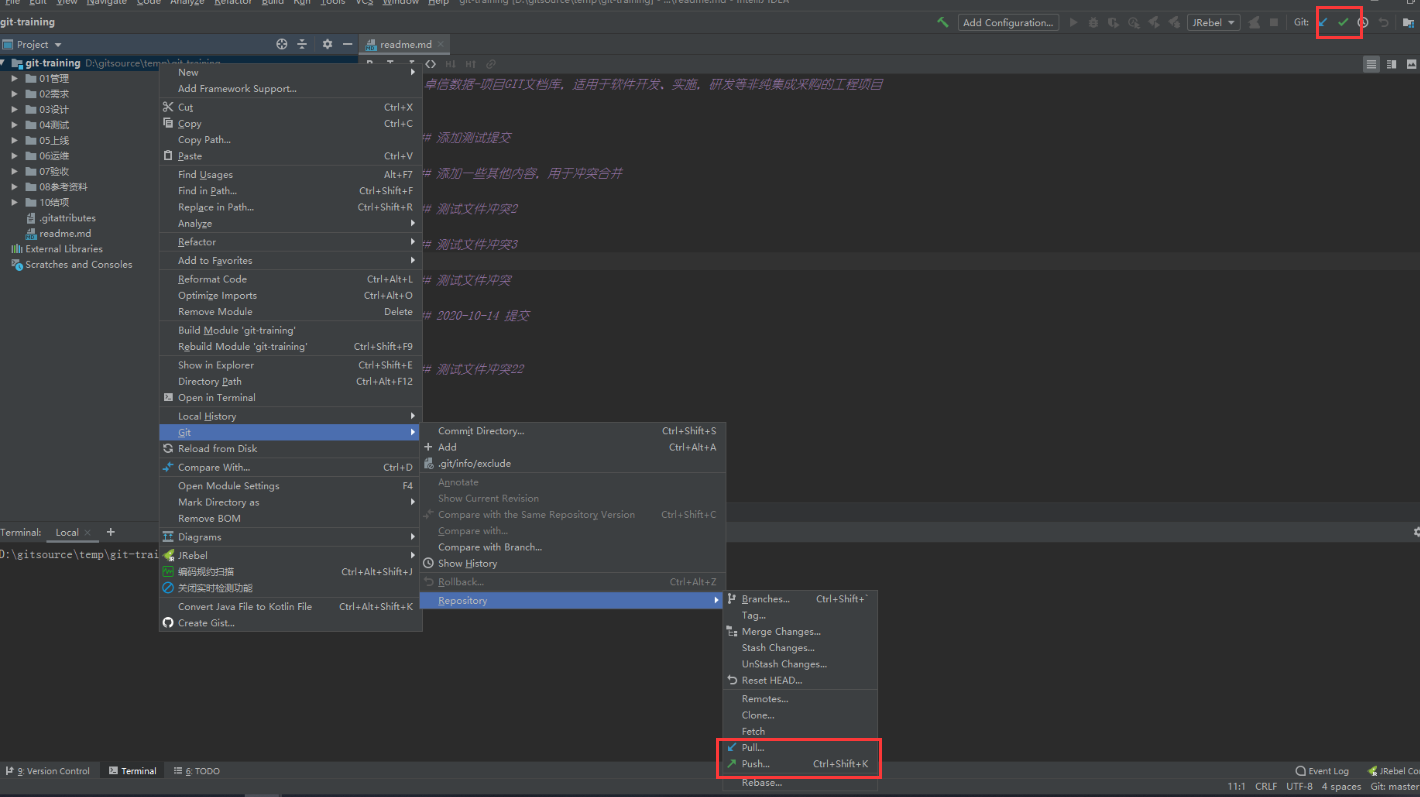Choose Branches... in Repository submenu
1420x797 pixels.
[x=800, y=599]
